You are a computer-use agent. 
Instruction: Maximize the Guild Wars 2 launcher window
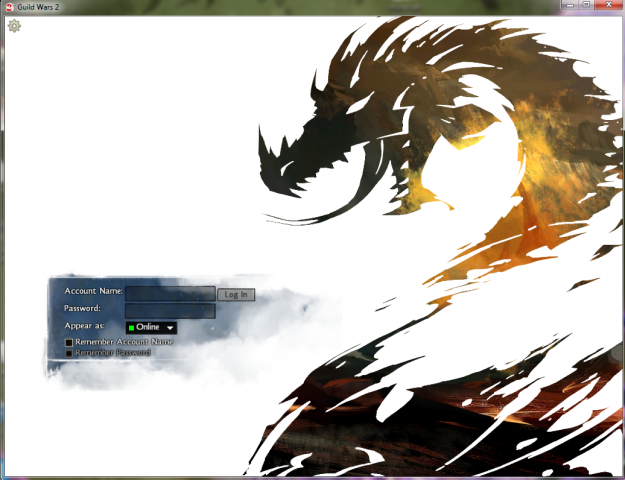tap(586, 6)
